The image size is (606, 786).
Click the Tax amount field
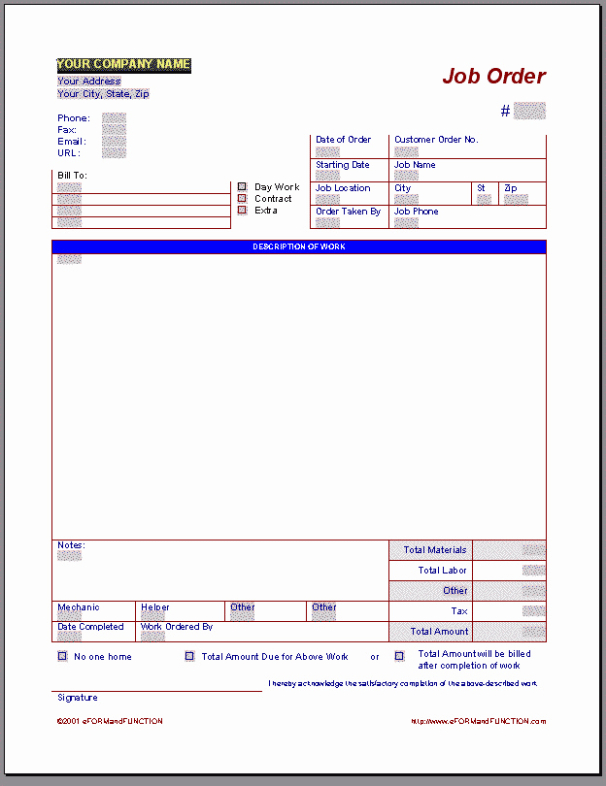tap(533, 611)
